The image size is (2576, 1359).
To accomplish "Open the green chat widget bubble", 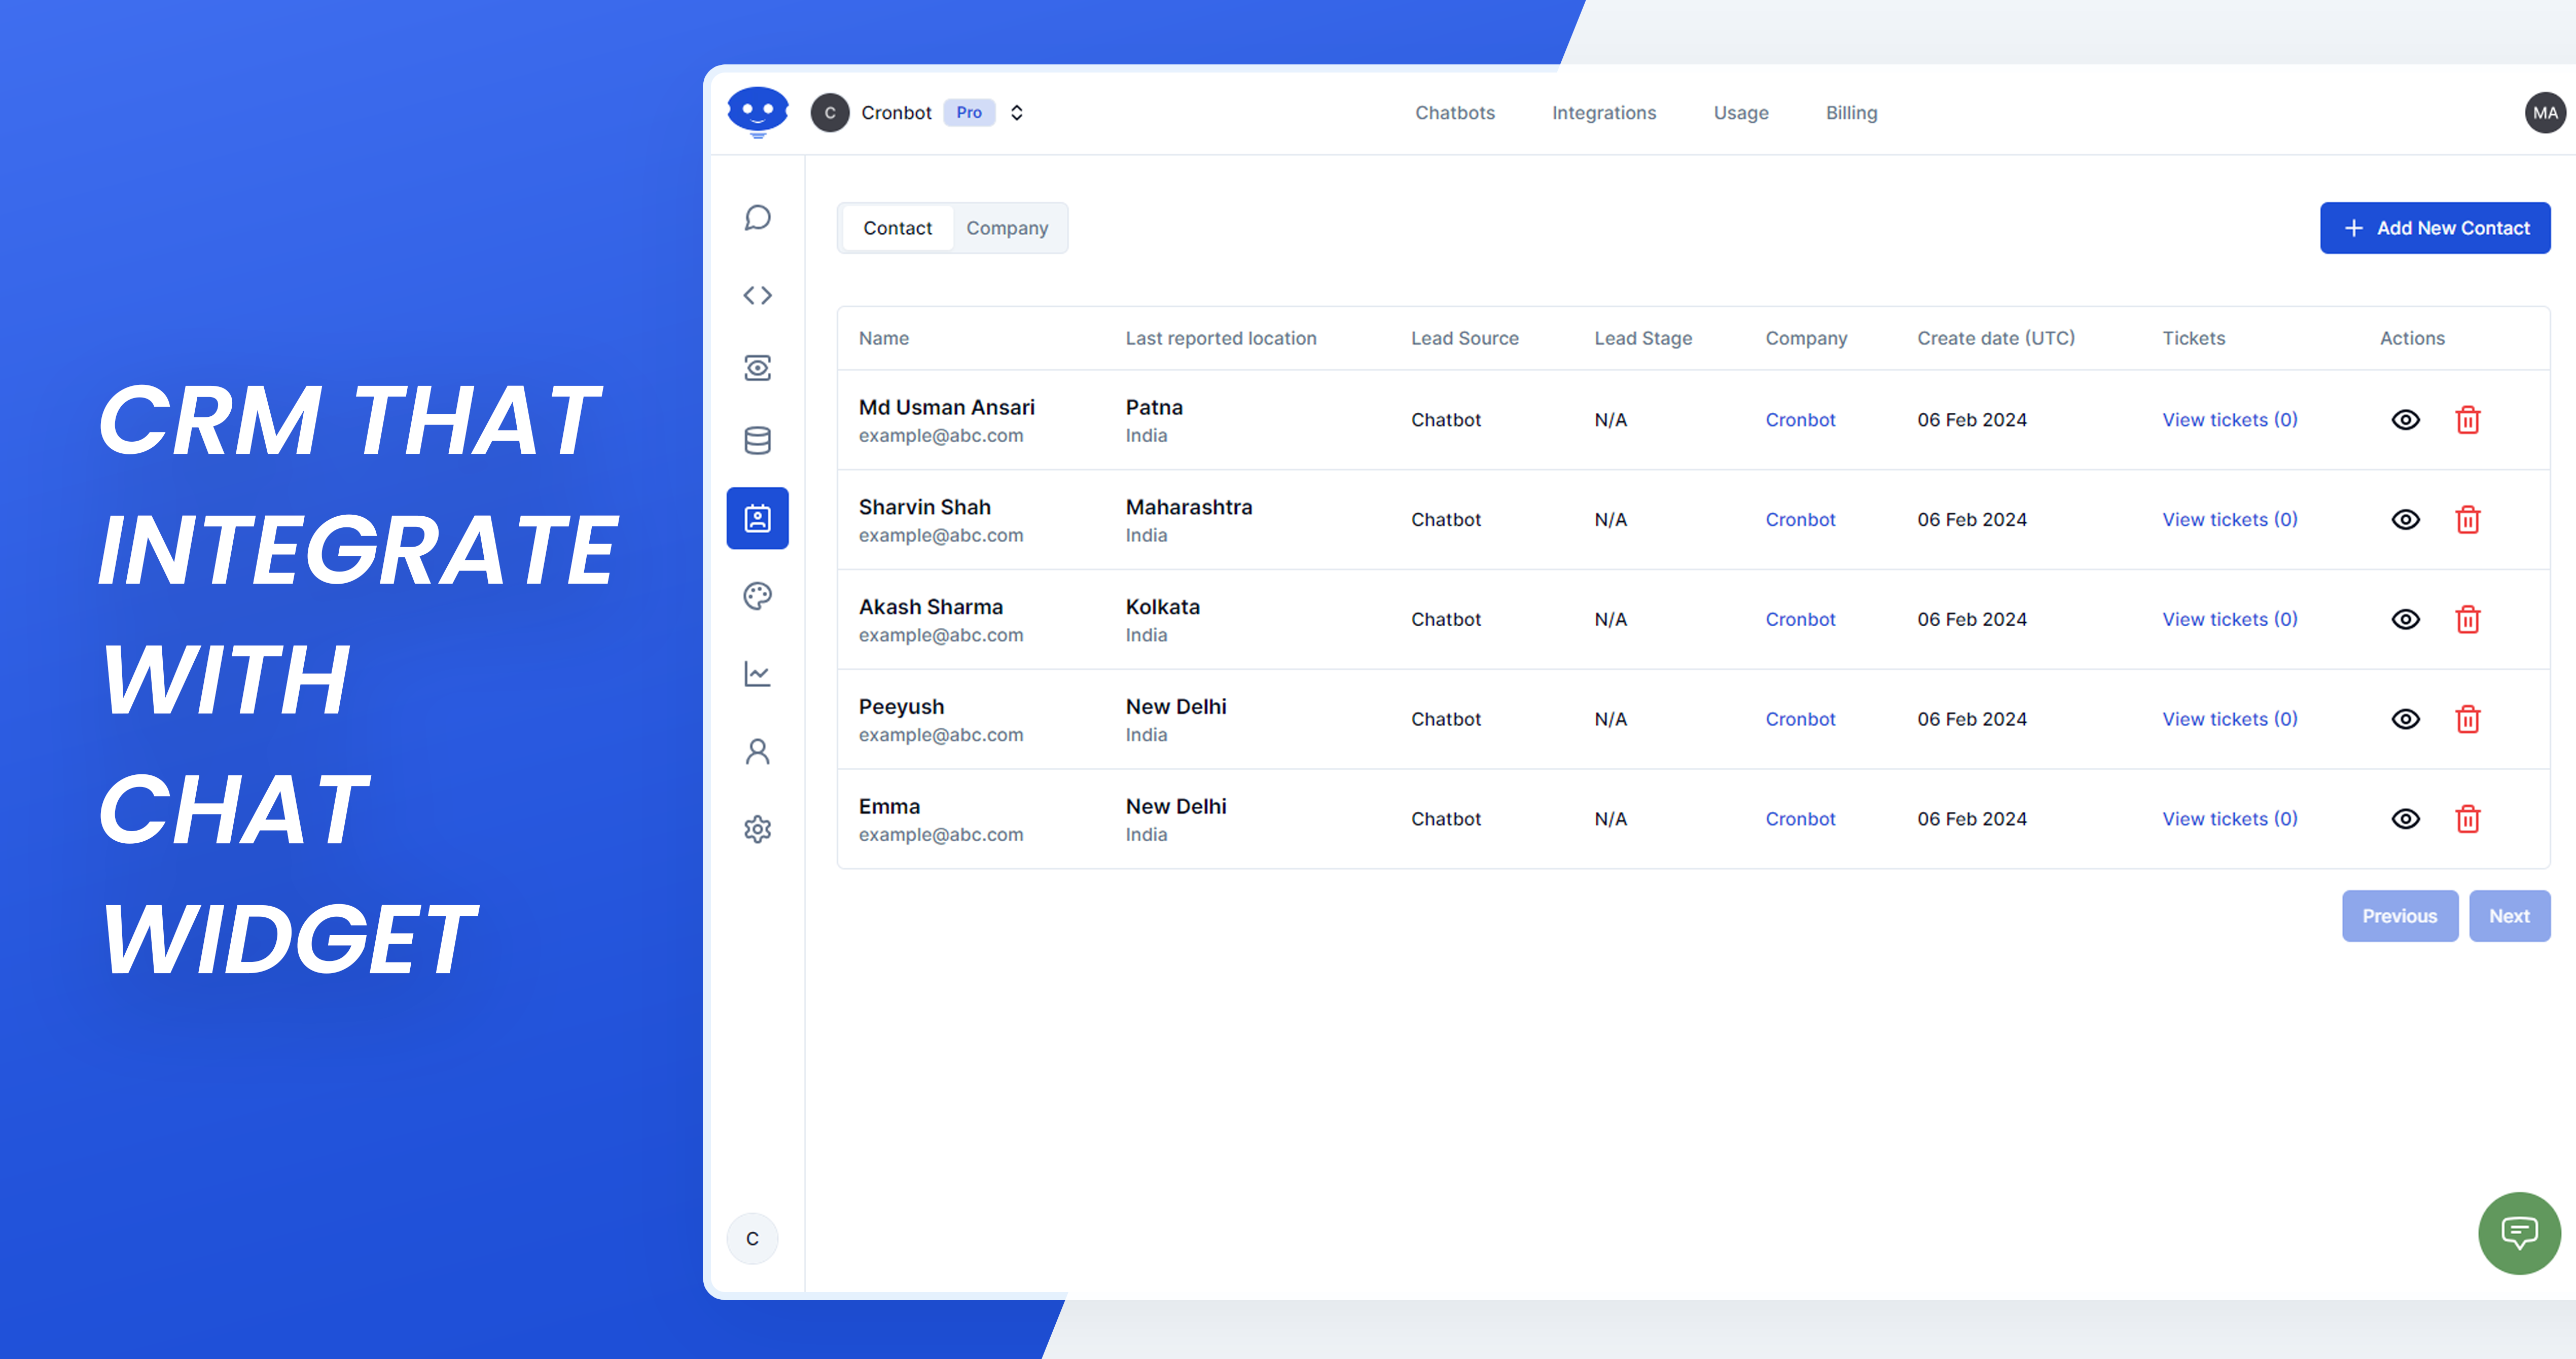I will (x=2518, y=1232).
